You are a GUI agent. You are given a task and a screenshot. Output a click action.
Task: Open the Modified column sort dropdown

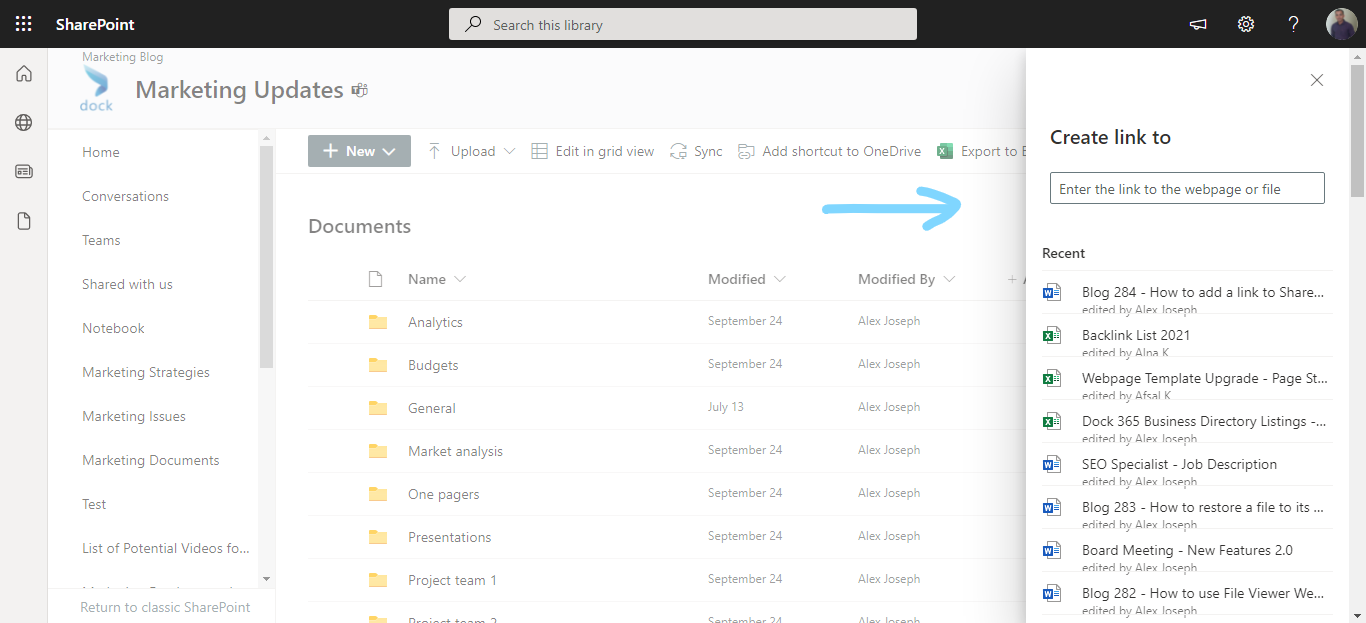(x=780, y=279)
